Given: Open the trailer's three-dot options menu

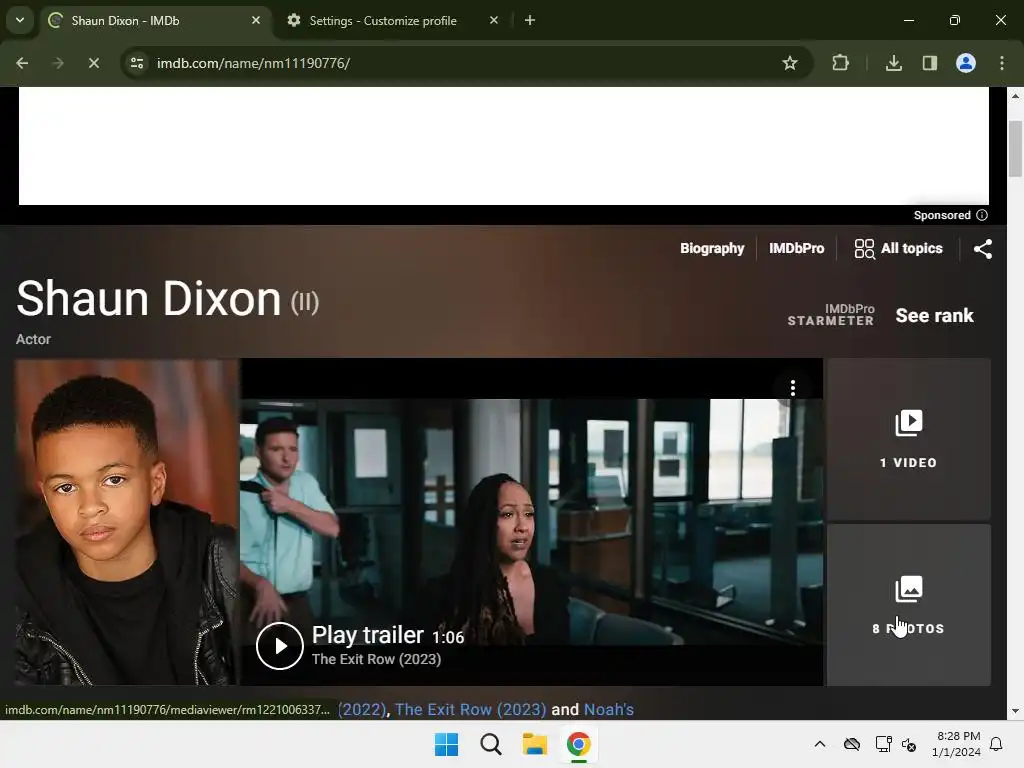Looking at the screenshot, I should (x=793, y=389).
